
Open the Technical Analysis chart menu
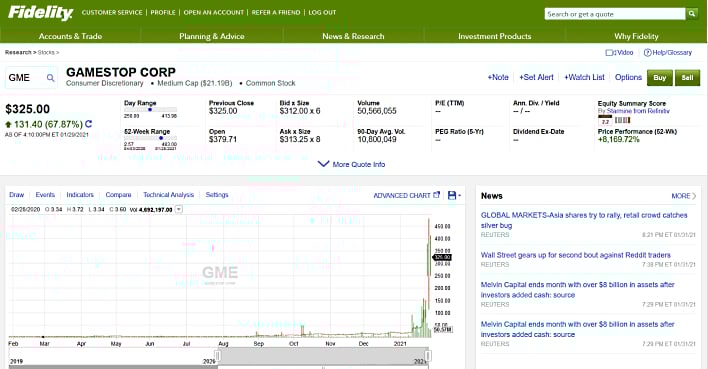168,195
